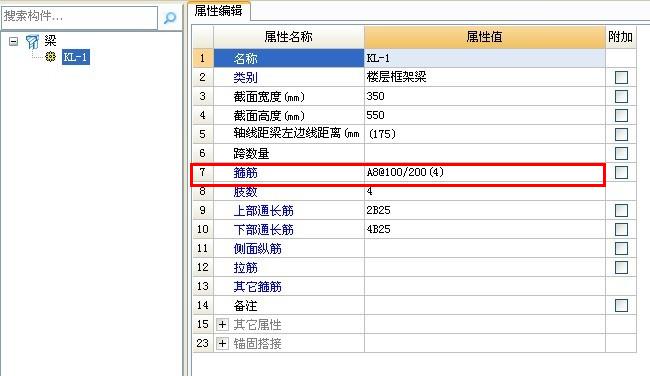The width and height of the screenshot is (650, 376).
Task: Click the 名称 property name cell
Action: 289,58
